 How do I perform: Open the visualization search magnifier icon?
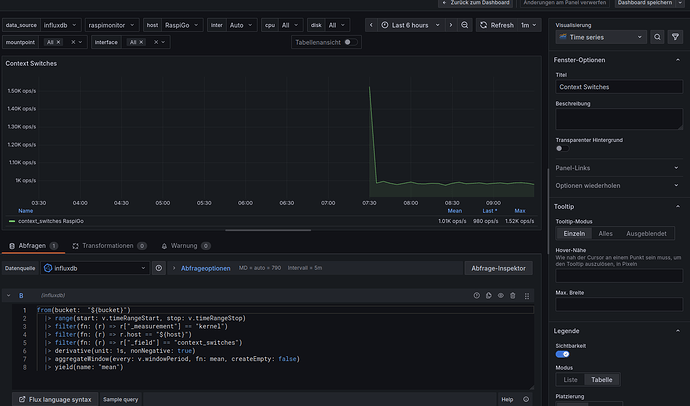tap(659, 37)
